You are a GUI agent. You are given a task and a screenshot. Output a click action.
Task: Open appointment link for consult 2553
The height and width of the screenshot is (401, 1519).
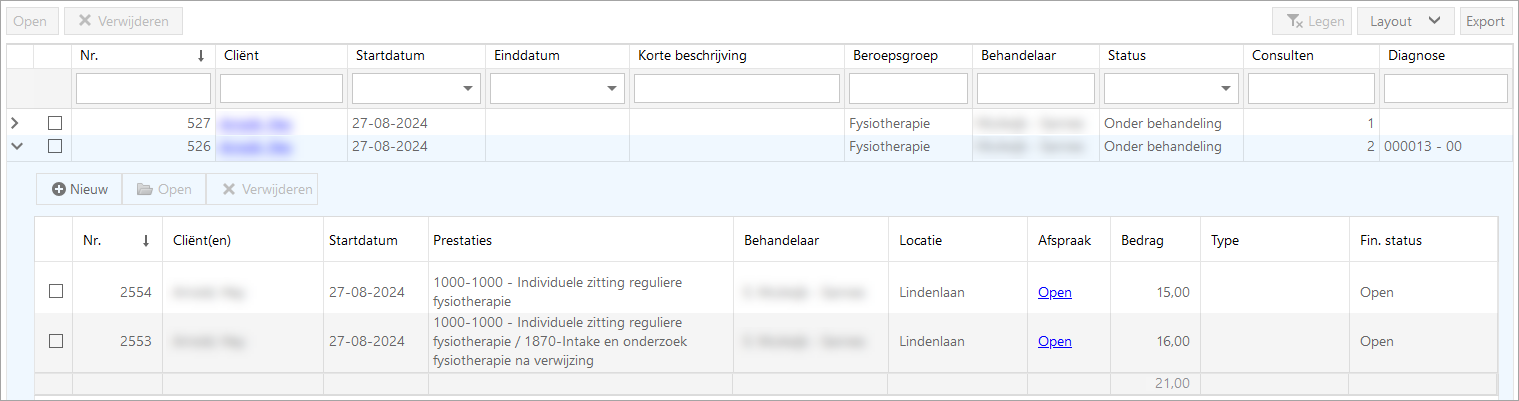[x=1055, y=341]
